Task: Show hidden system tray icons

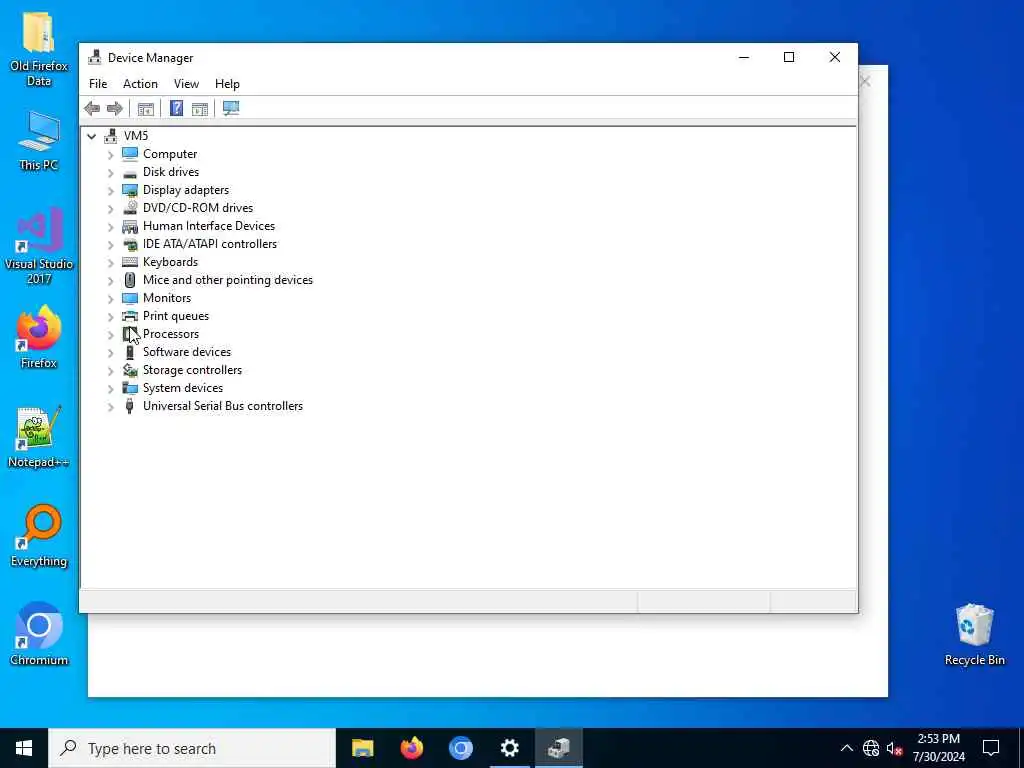Action: coord(846,748)
